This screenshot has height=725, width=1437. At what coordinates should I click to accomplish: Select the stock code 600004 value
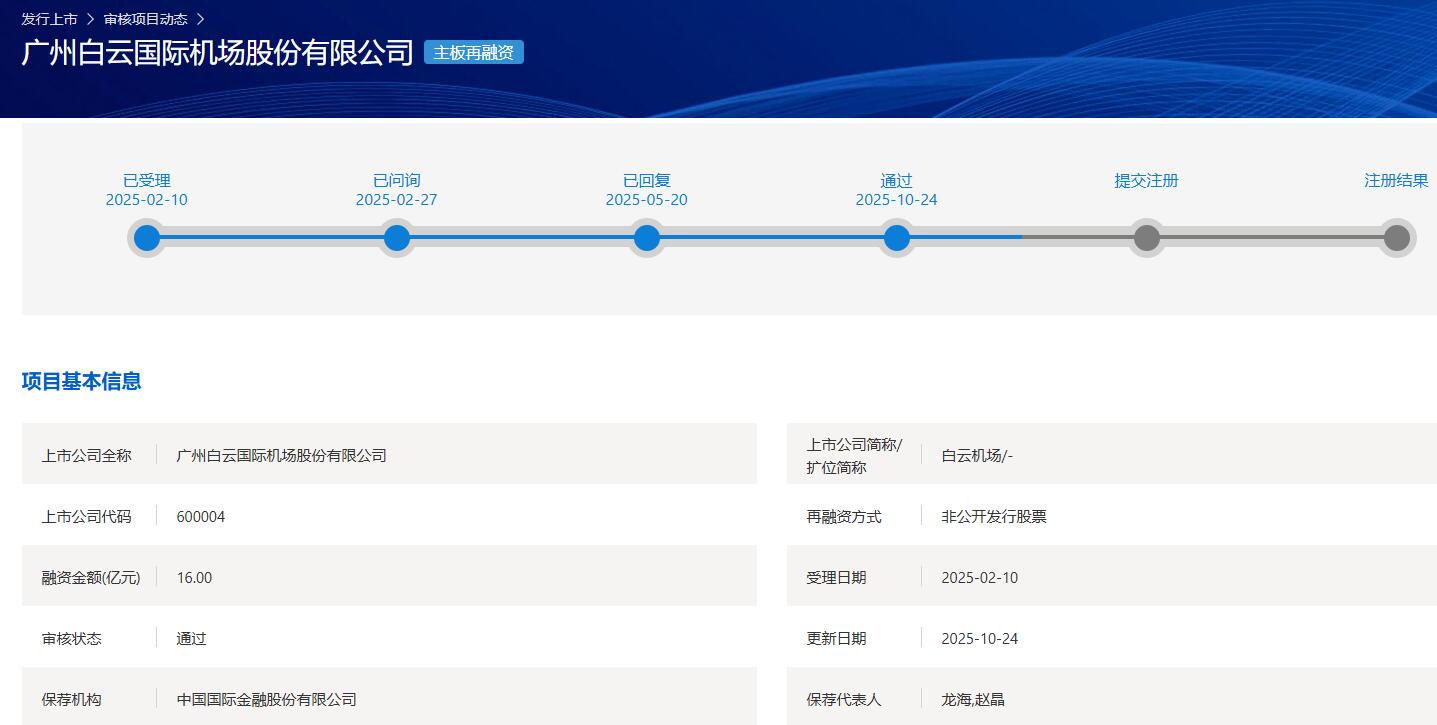(201, 516)
